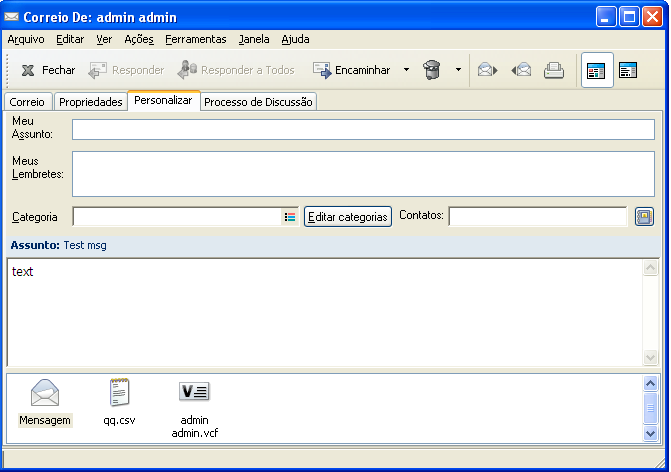This screenshot has height=472, width=671.
Task: Click the Responder a Todos toolbar button
Action: 236,70
